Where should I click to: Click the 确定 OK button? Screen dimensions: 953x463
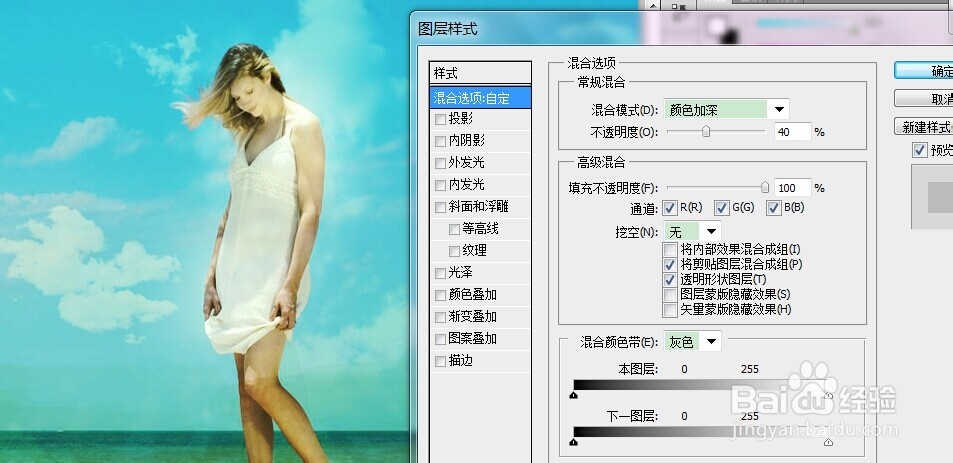pos(924,70)
